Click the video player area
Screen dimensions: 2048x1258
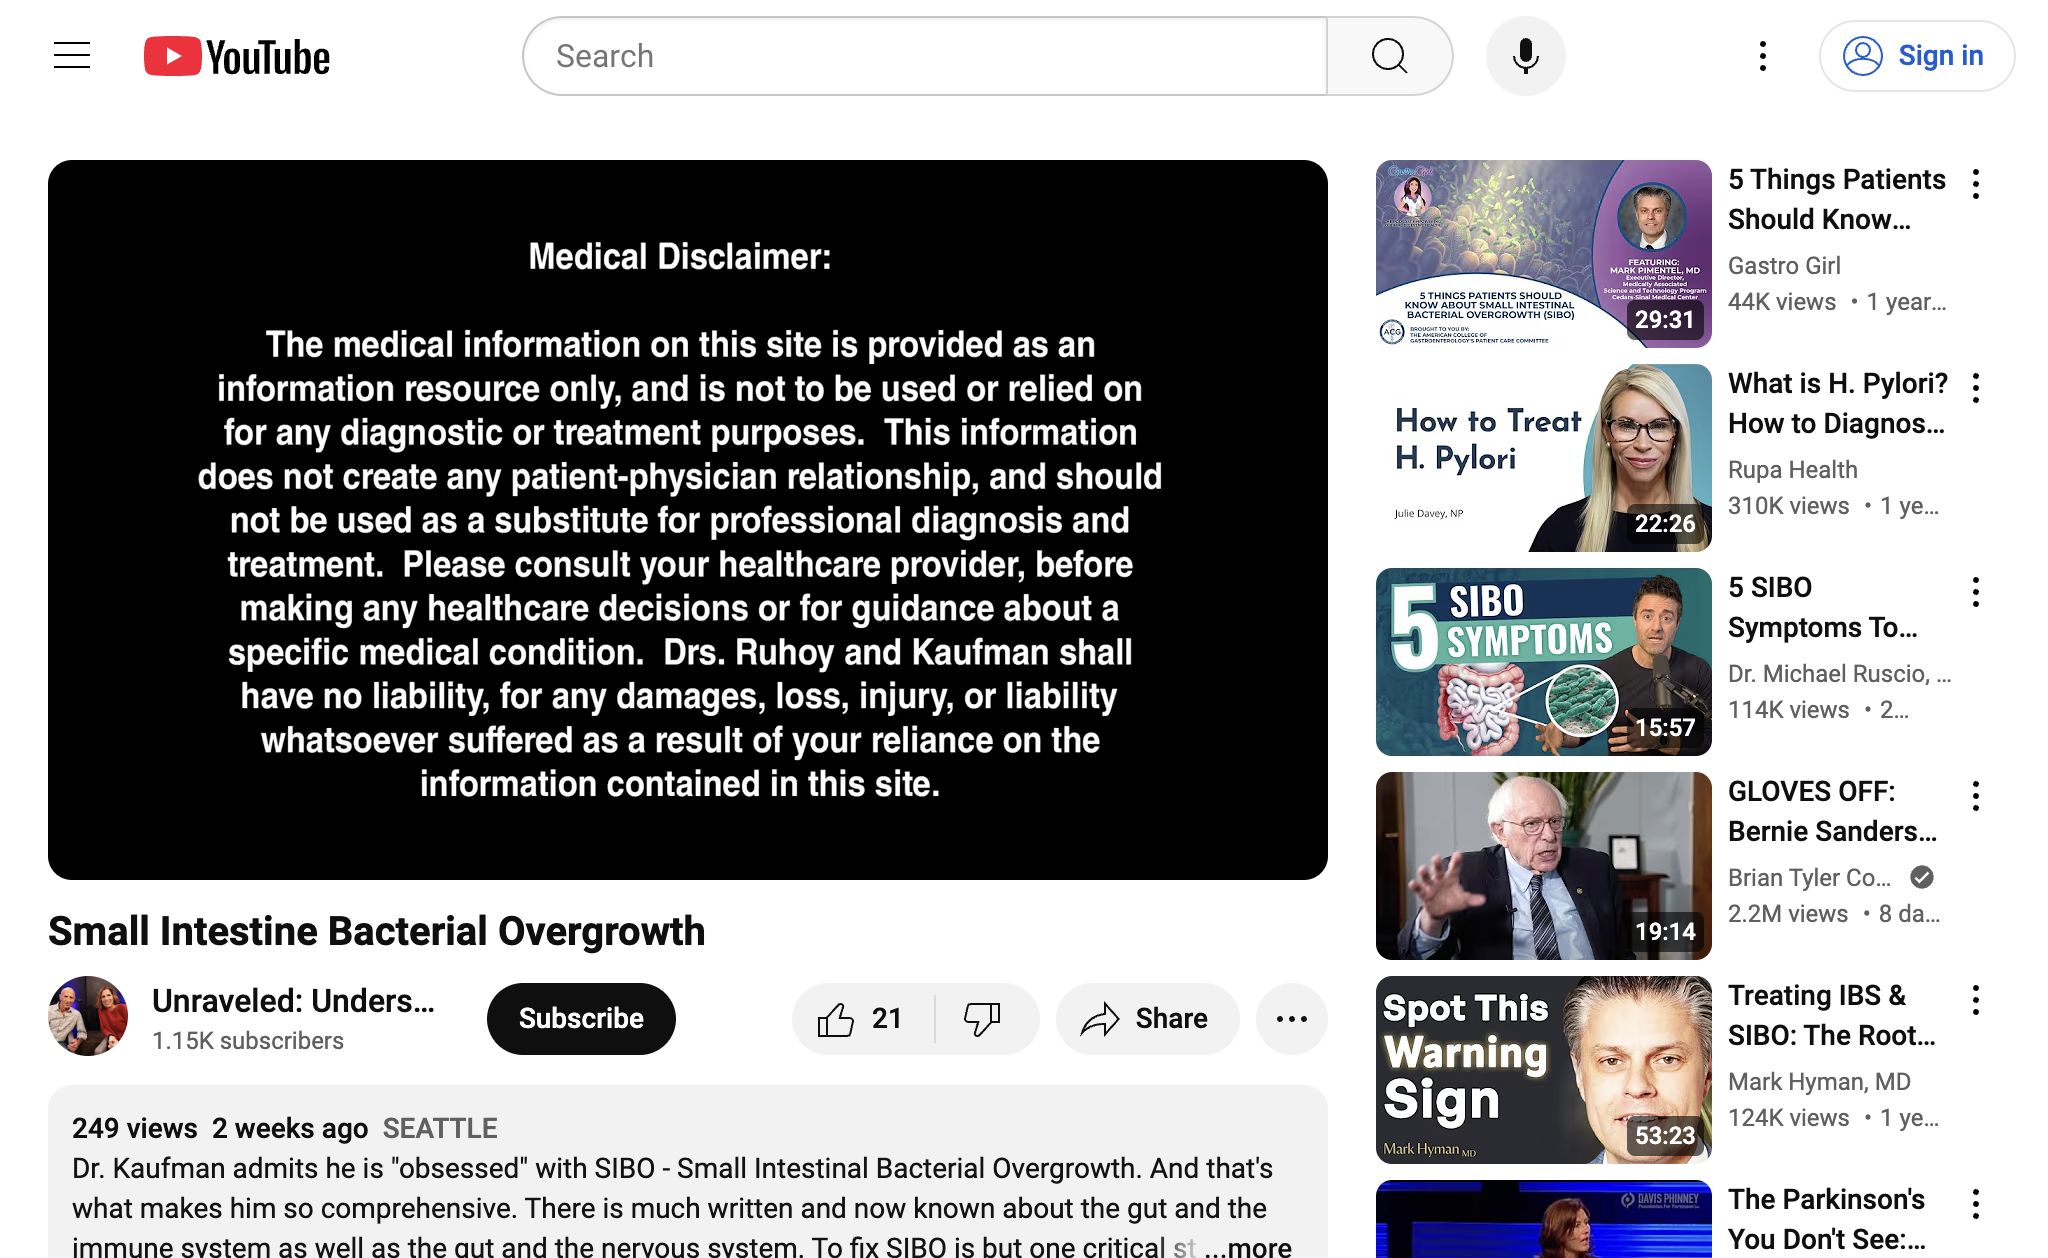tap(688, 520)
